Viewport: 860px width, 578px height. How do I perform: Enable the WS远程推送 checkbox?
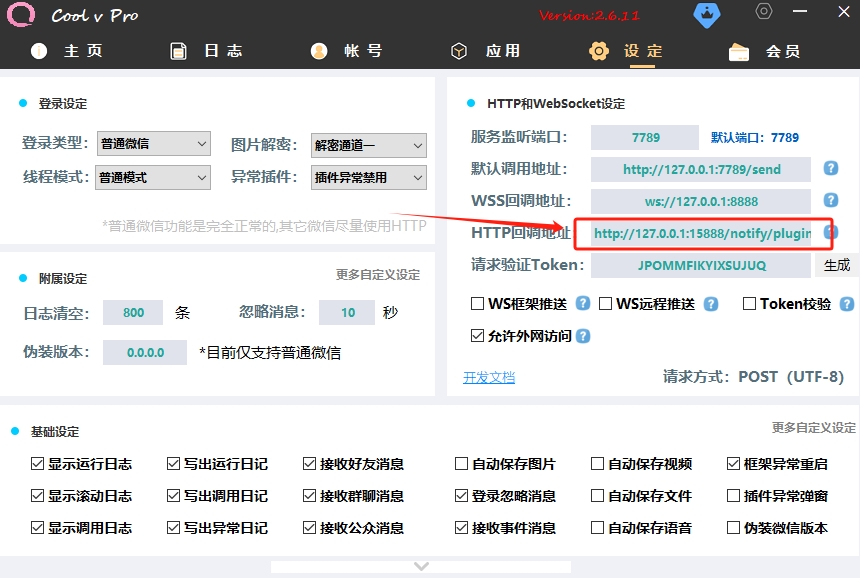pyautogui.click(x=606, y=304)
